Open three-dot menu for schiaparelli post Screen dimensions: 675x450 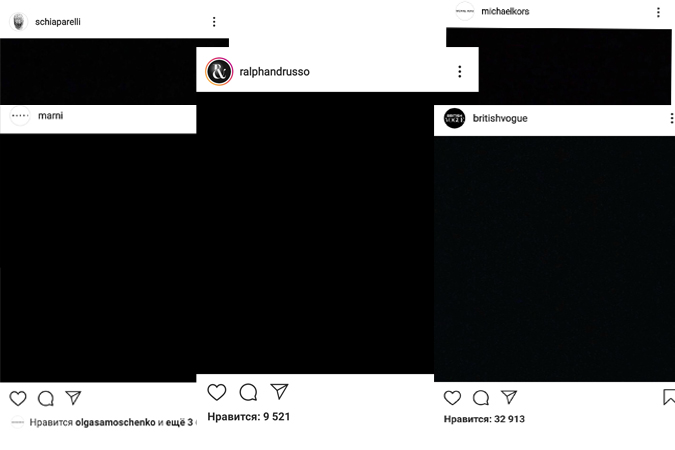(214, 22)
